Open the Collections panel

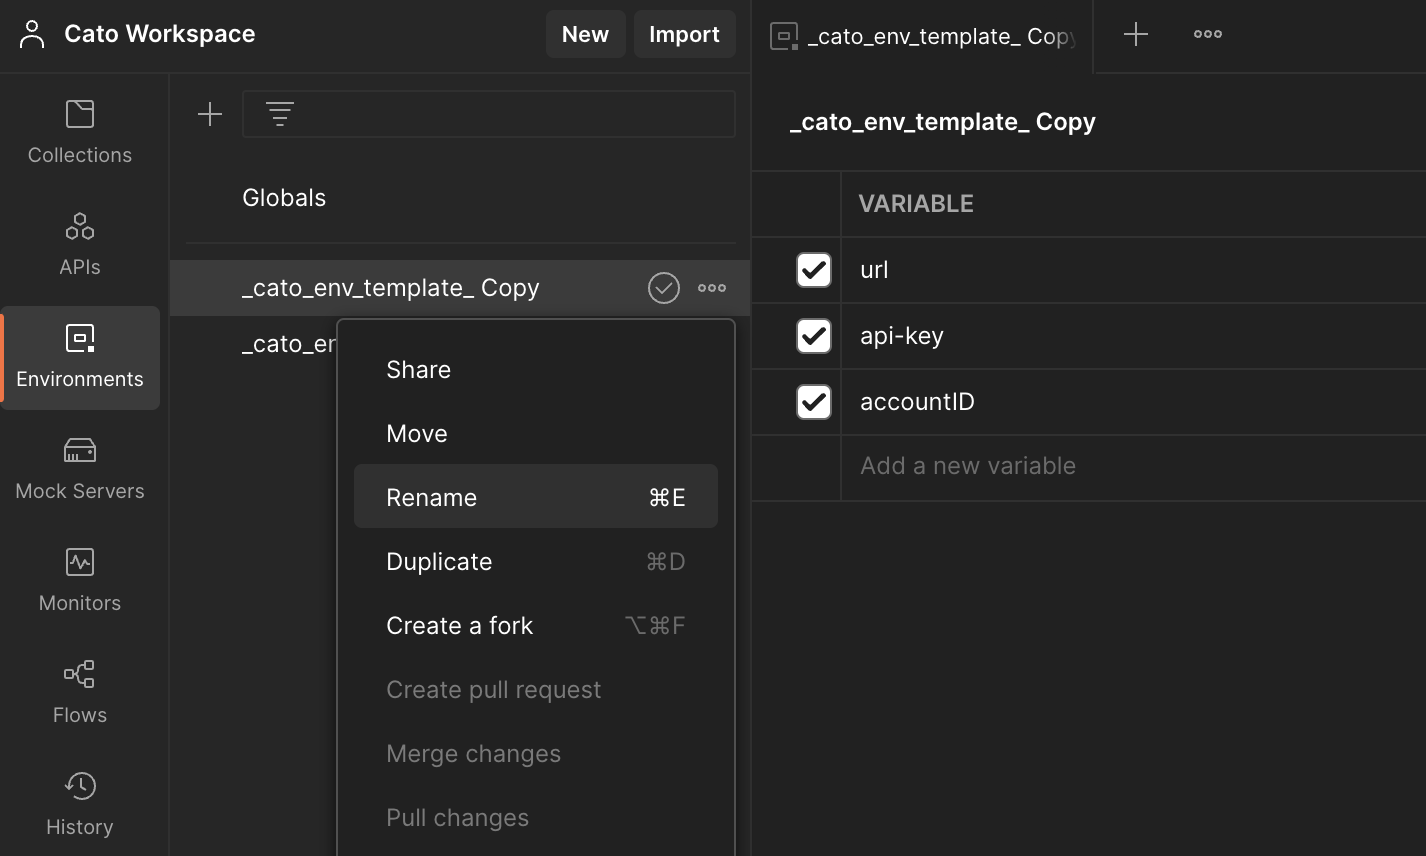click(x=79, y=130)
